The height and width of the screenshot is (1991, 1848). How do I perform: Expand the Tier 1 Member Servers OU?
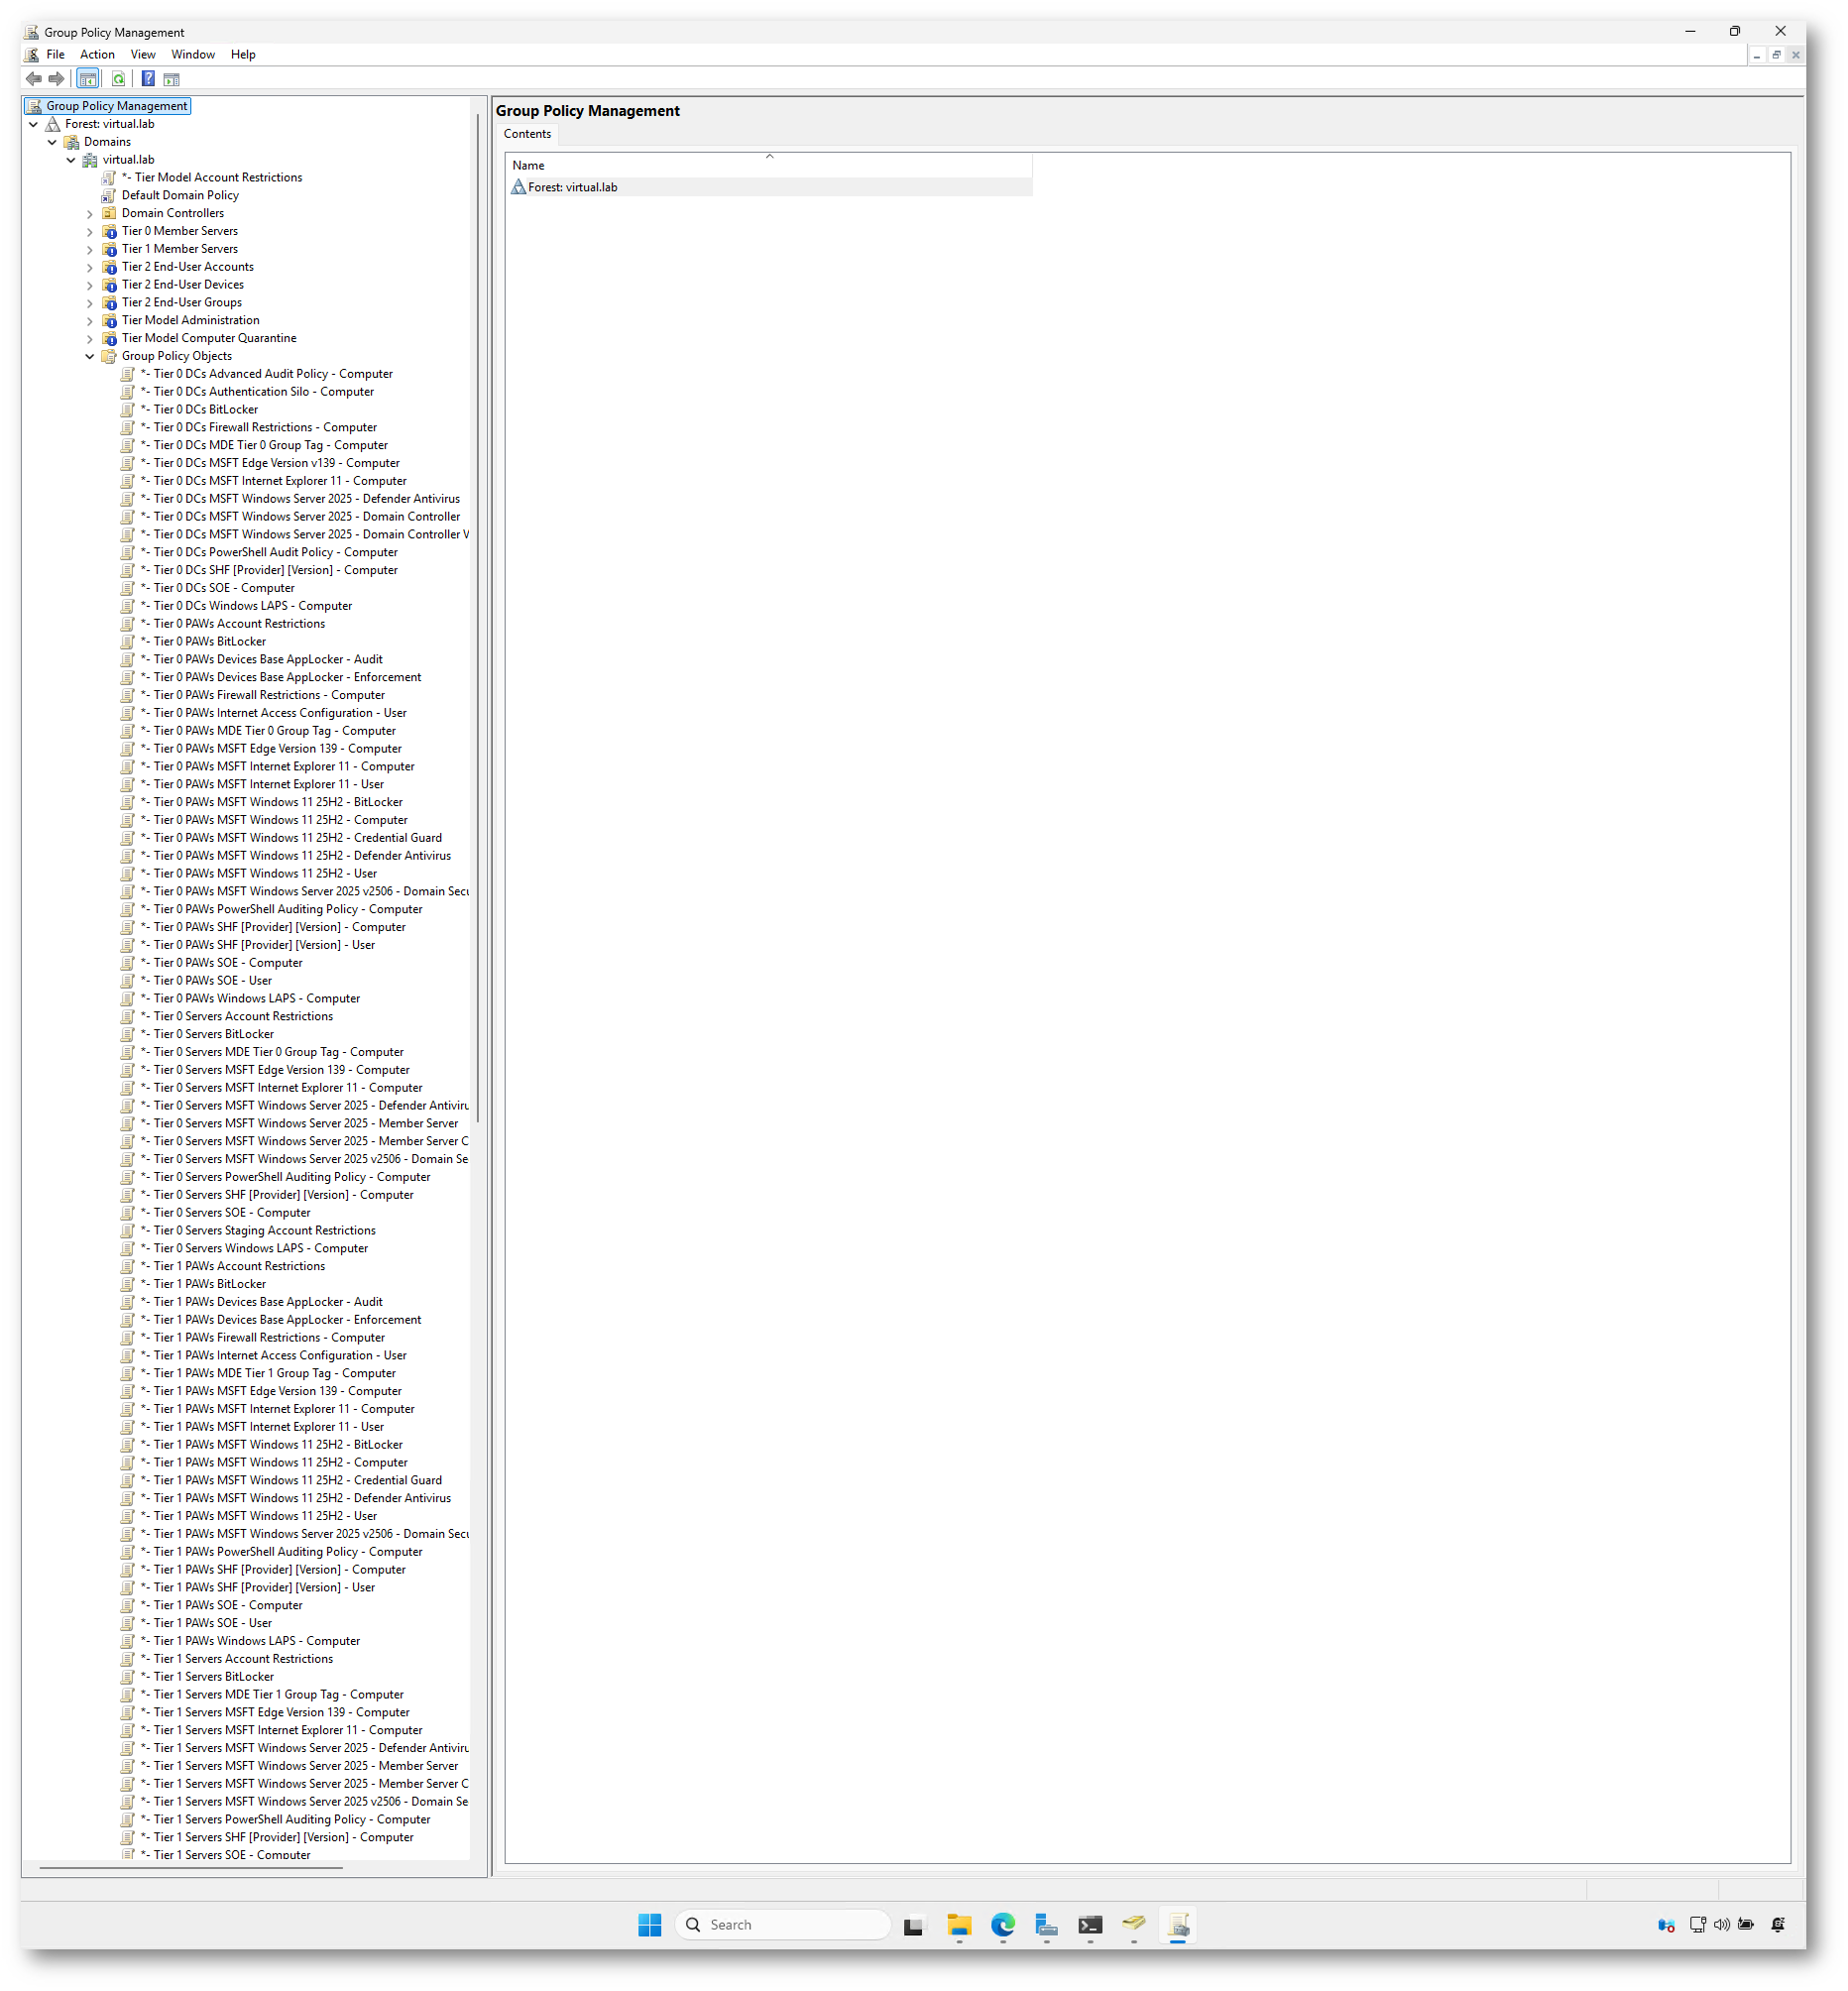90,250
